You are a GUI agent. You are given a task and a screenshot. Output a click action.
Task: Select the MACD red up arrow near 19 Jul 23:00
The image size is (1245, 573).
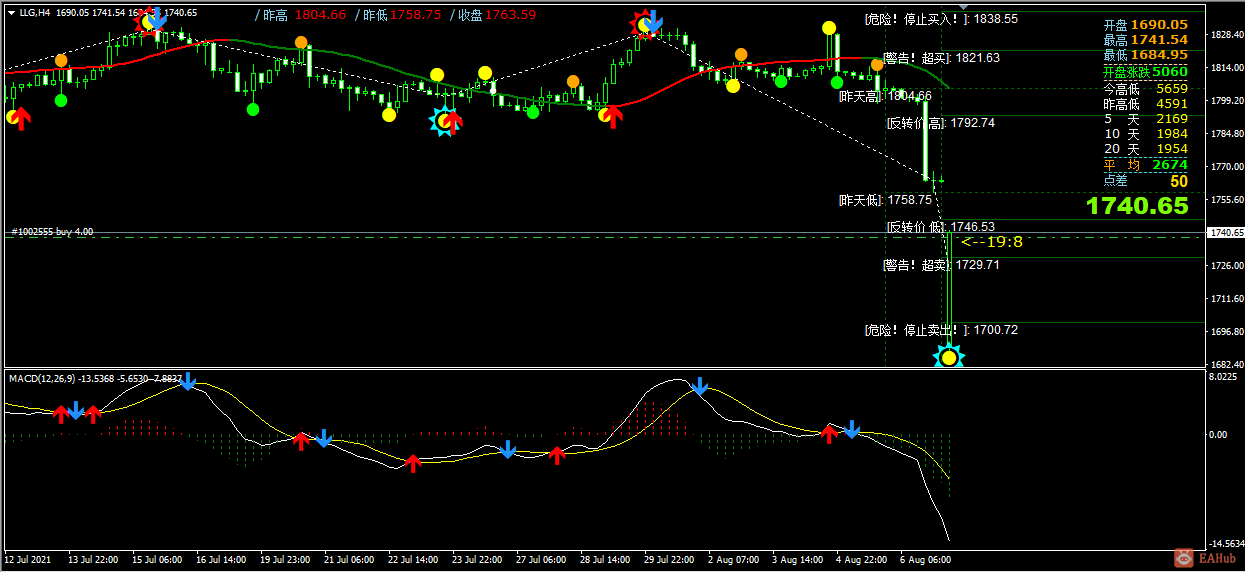(301, 441)
